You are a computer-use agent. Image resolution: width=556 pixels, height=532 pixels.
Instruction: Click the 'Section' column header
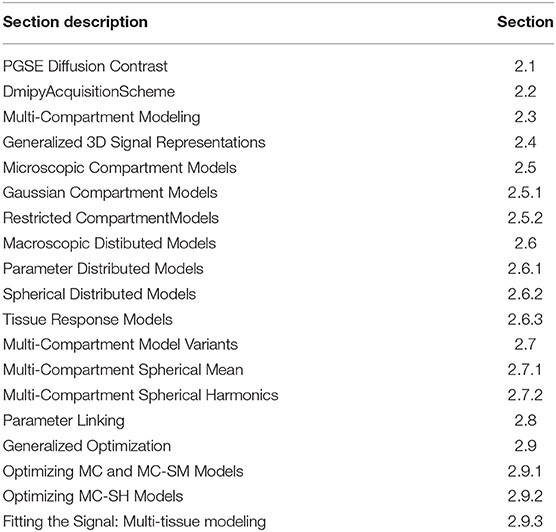[x=525, y=22]
